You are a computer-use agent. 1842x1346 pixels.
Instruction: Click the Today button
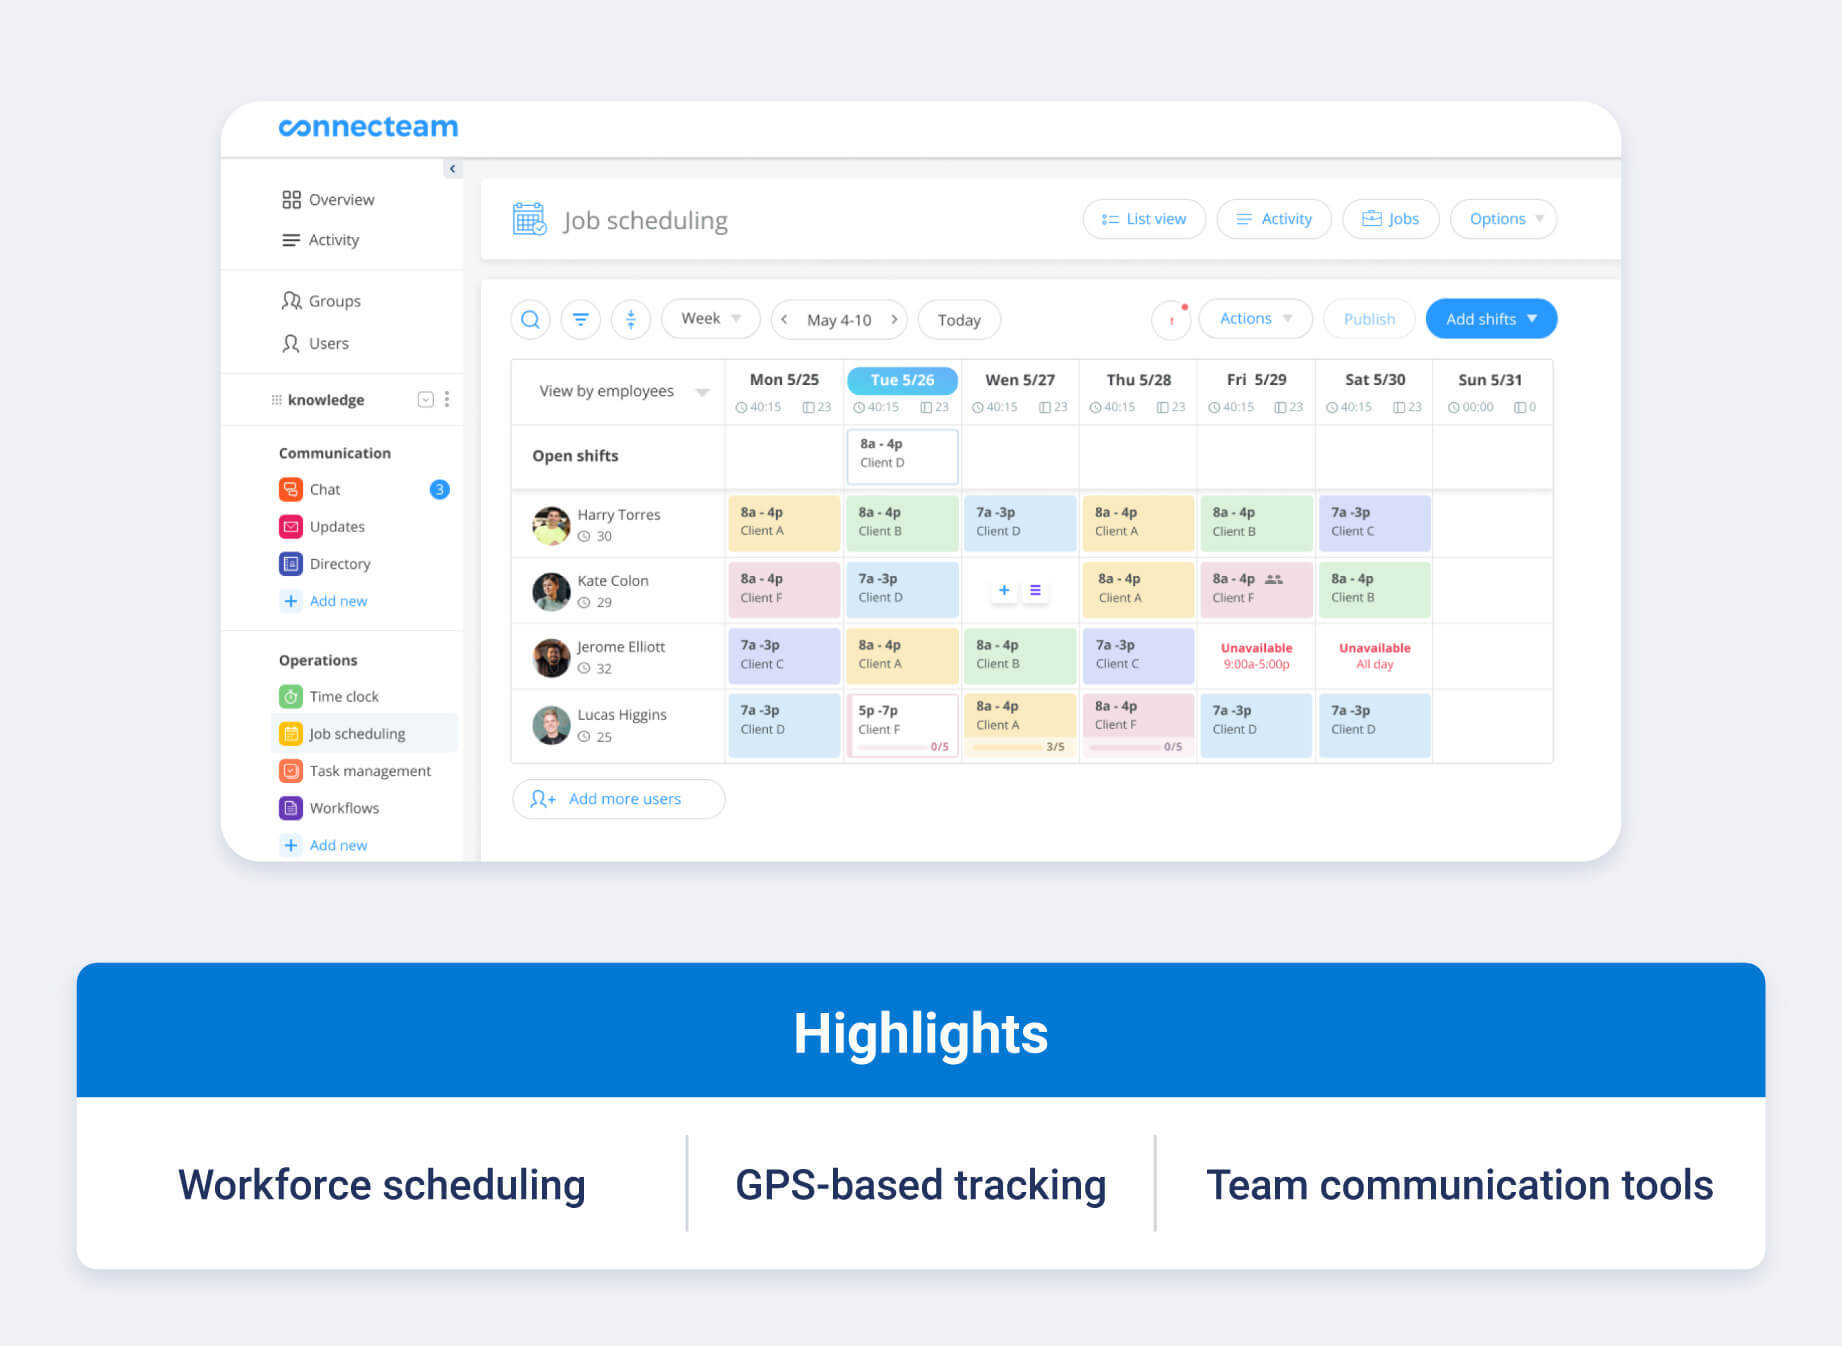point(959,319)
